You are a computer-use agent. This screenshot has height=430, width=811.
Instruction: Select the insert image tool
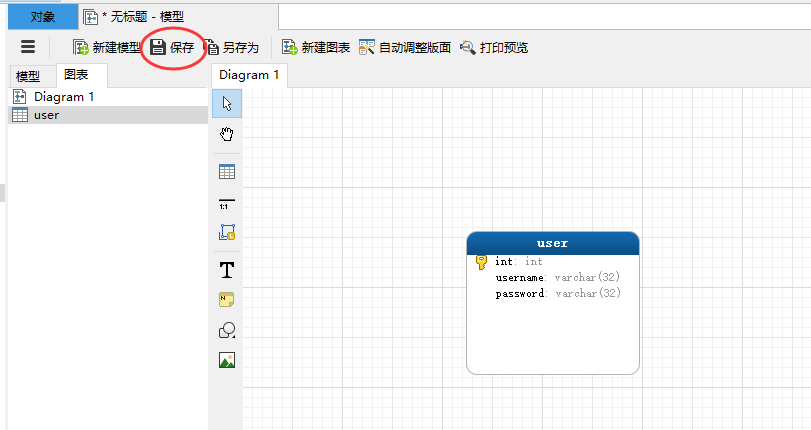click(x=227, y=360)
